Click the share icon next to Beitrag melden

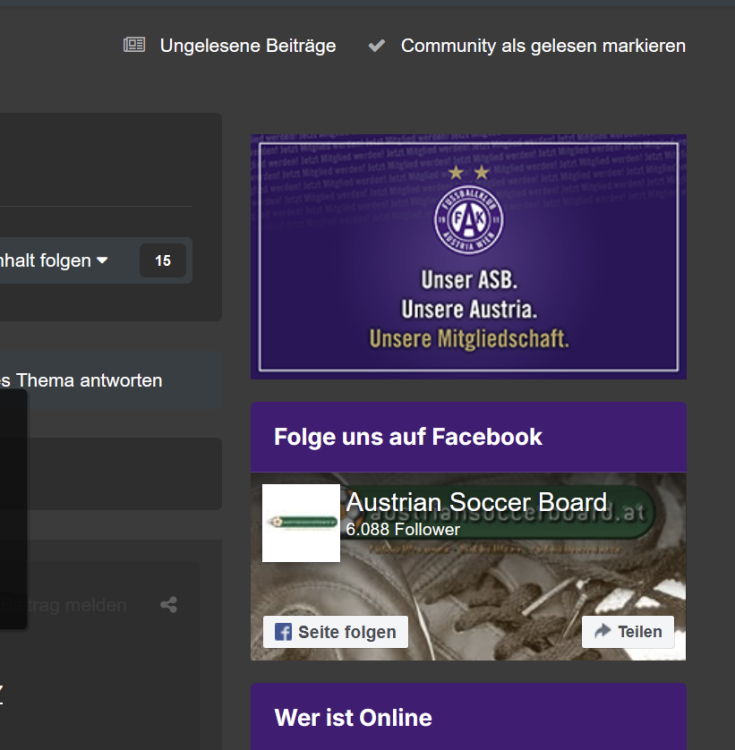pos(168,604)
